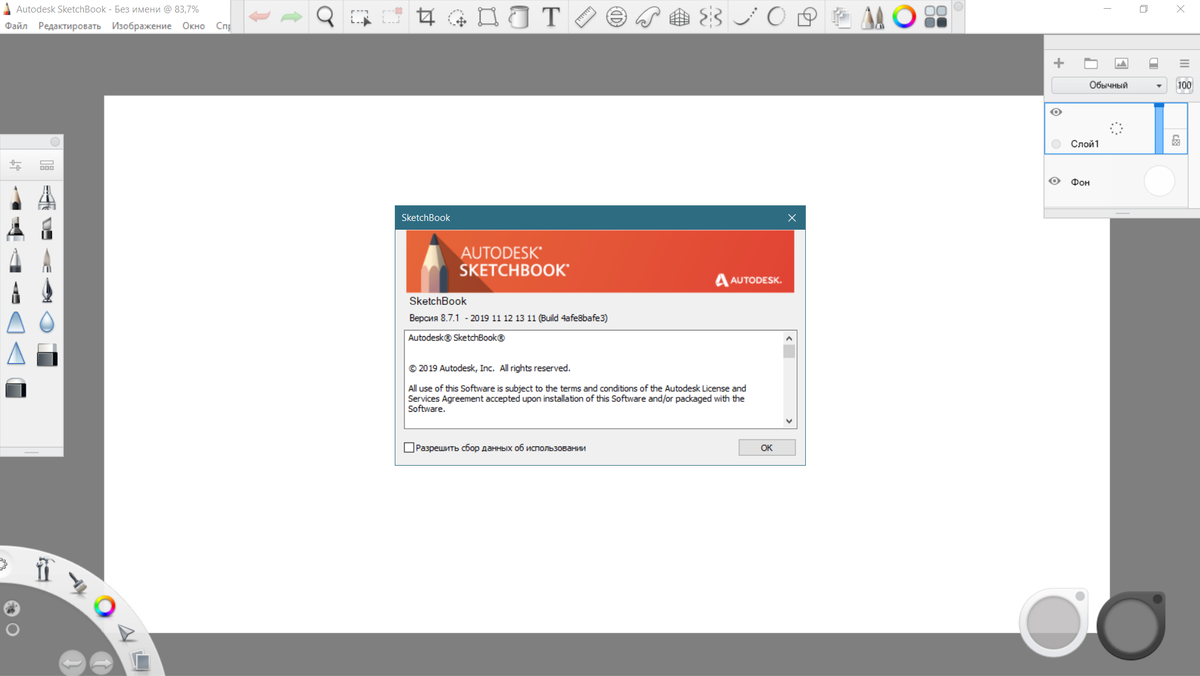Activate the Crop tool

(426, 17)
